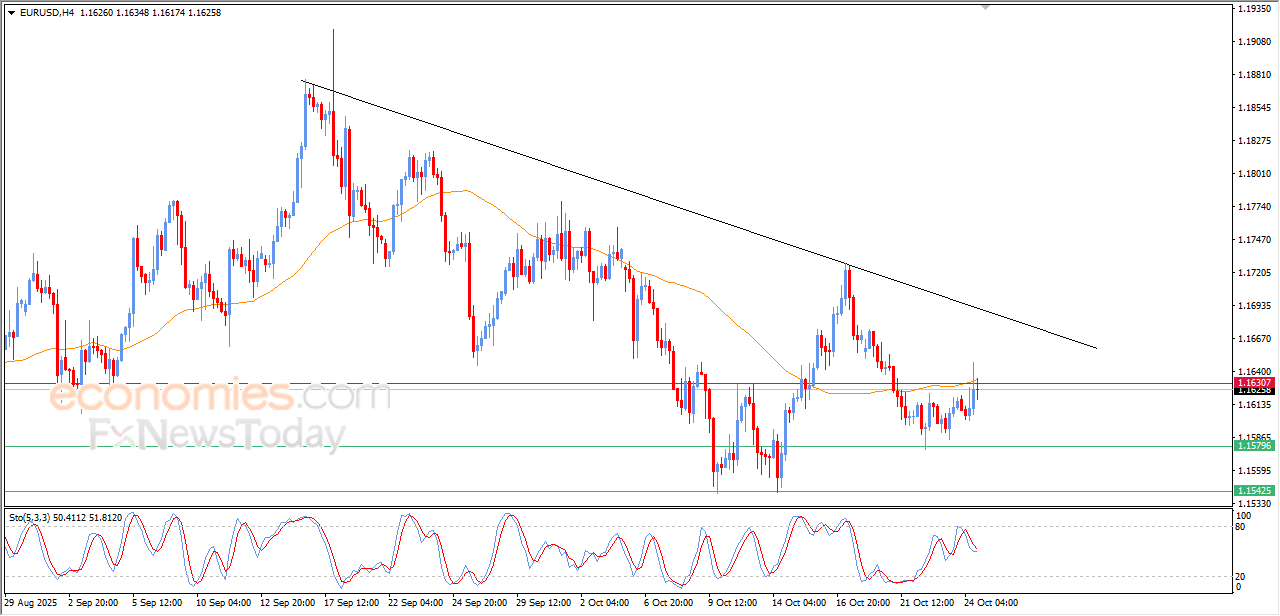This screenshot has height=616, width=1280.
Task: Click the stochastic 80 level scale label
Action: [x=1243, y=526]
